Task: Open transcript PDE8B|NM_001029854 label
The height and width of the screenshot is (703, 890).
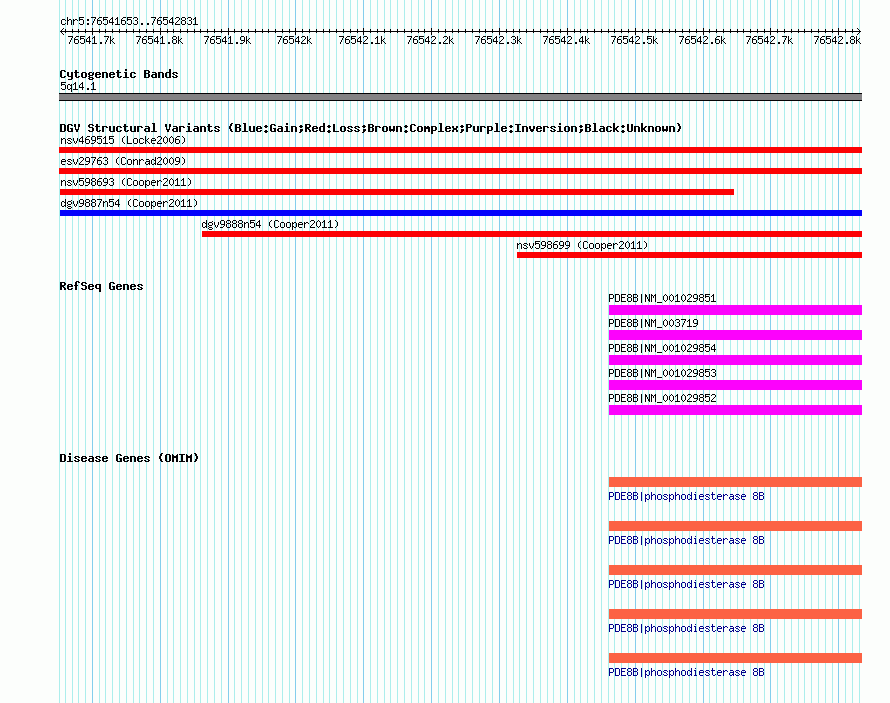Action: point(662,348)
